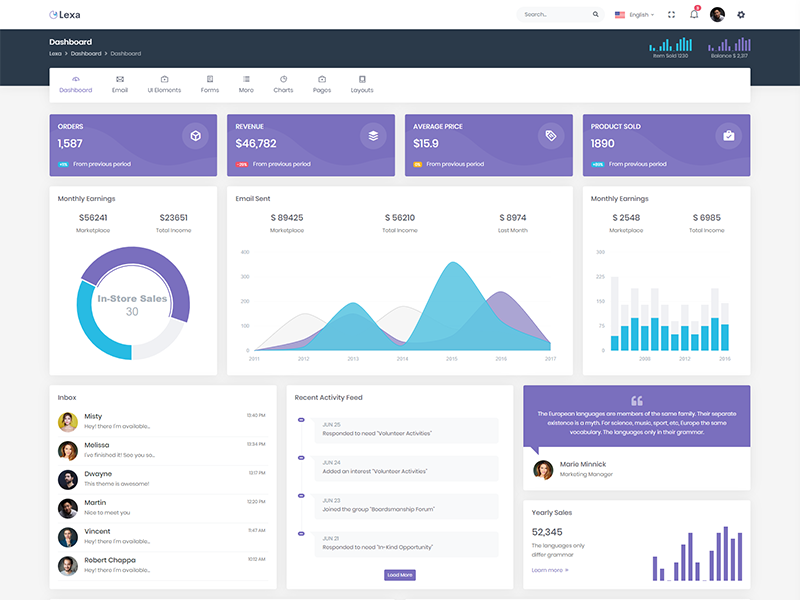Click the search magnifier icon
This screenshot has height=600, width=800.
(x=596, y=15)
